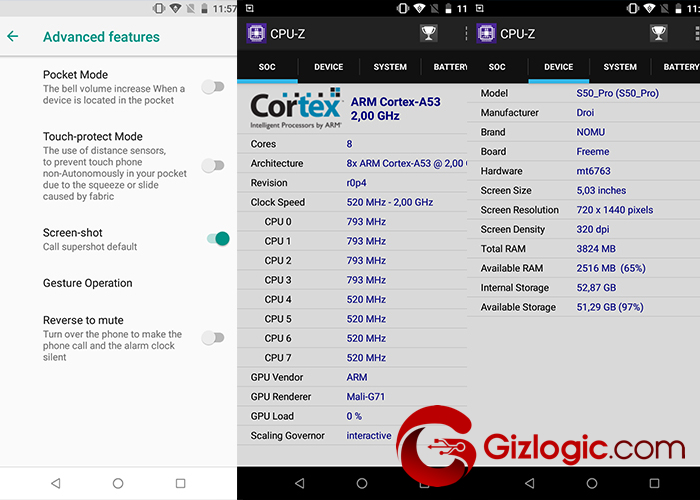700x500 pixels.
Task: Tap the battery status icon in Advanced features
Action: tap(204, 8)
